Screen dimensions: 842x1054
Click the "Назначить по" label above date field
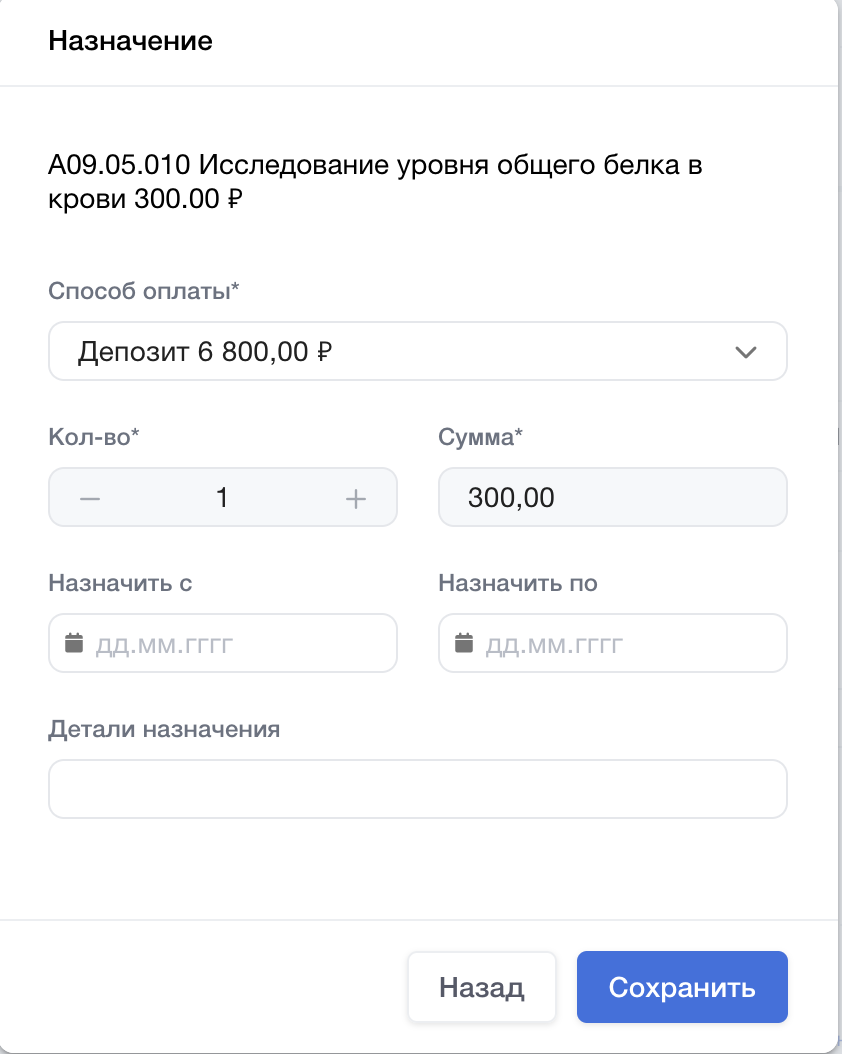[518, 583]
